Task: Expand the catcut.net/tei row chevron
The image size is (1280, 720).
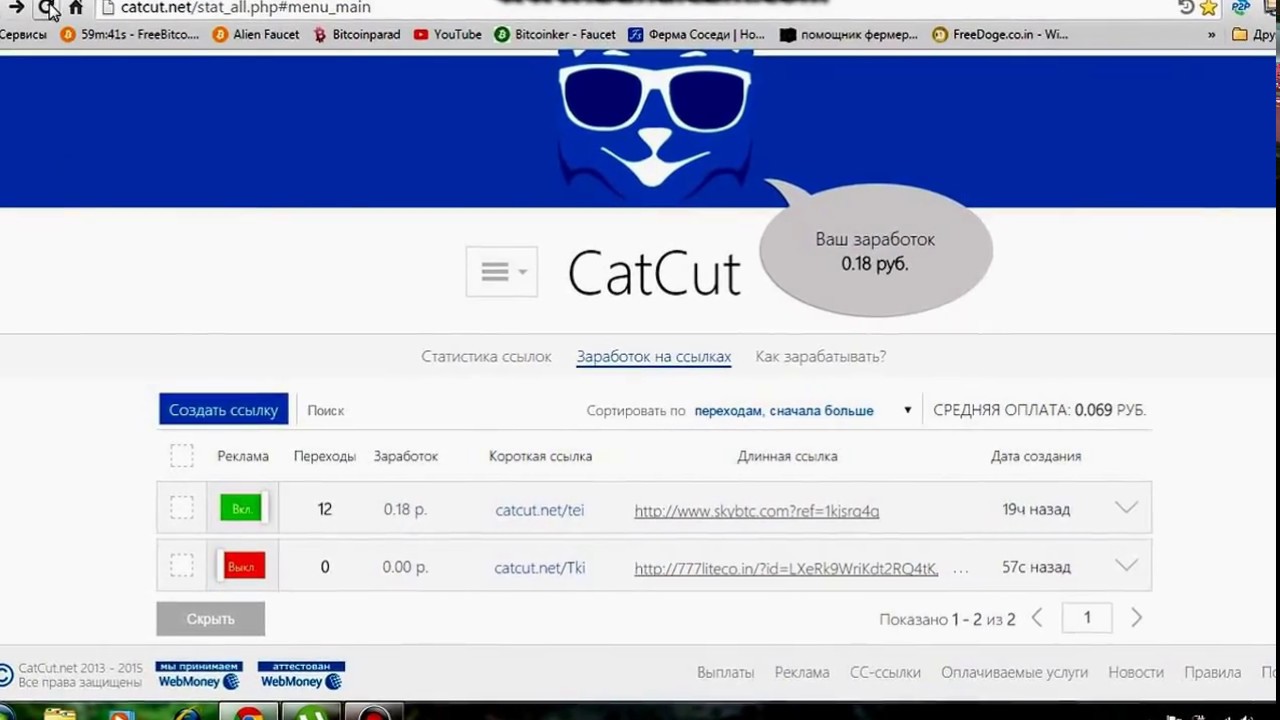Action: [x=1126, y=508]
